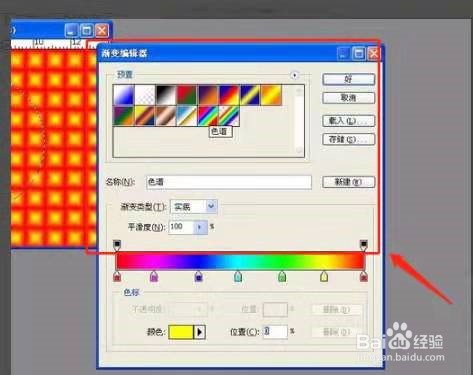Open the yellow 颜色 color swatch

[181, 332]
